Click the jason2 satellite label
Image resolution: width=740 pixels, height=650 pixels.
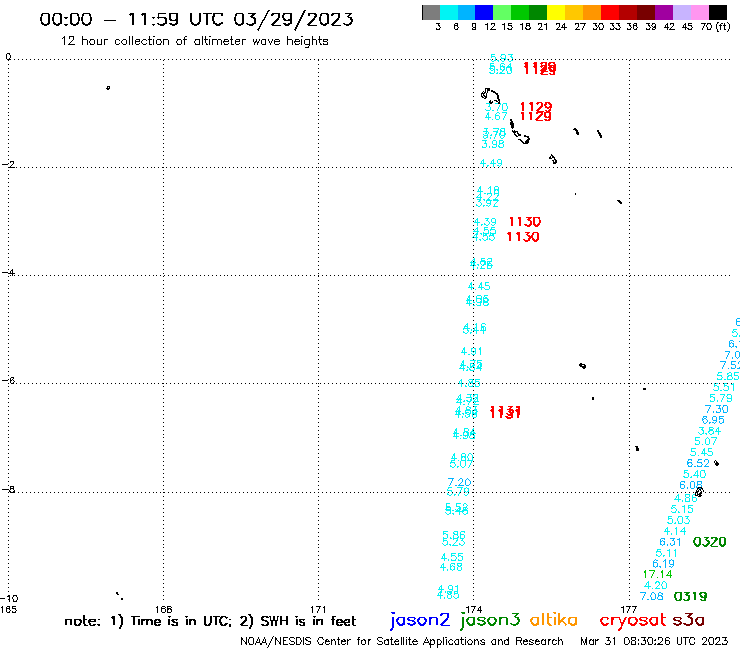coord(420,620)
